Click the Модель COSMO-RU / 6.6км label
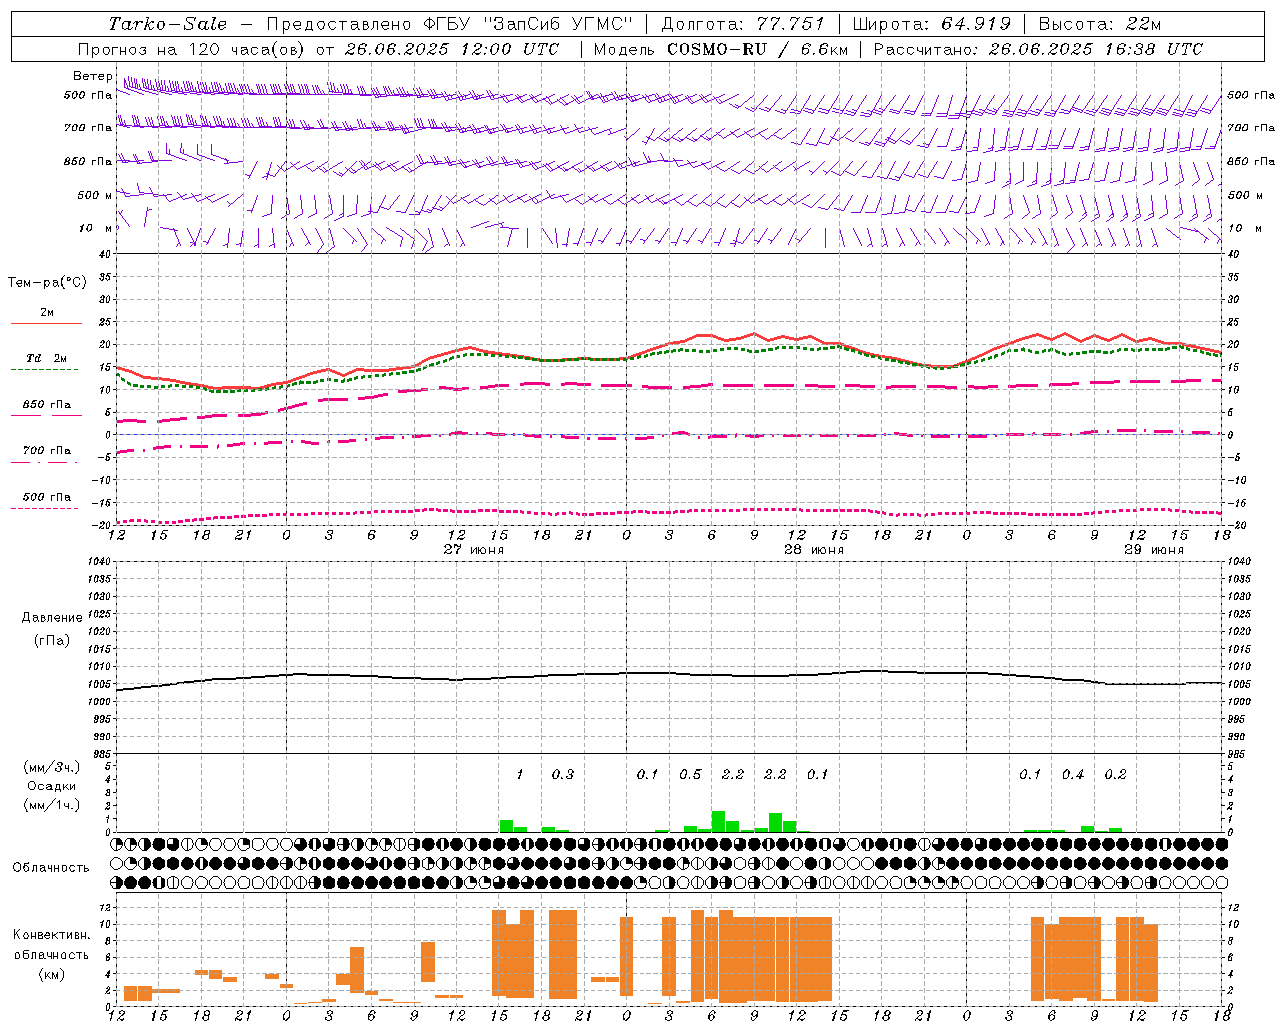1280x1024 pixels. point(720,49)
